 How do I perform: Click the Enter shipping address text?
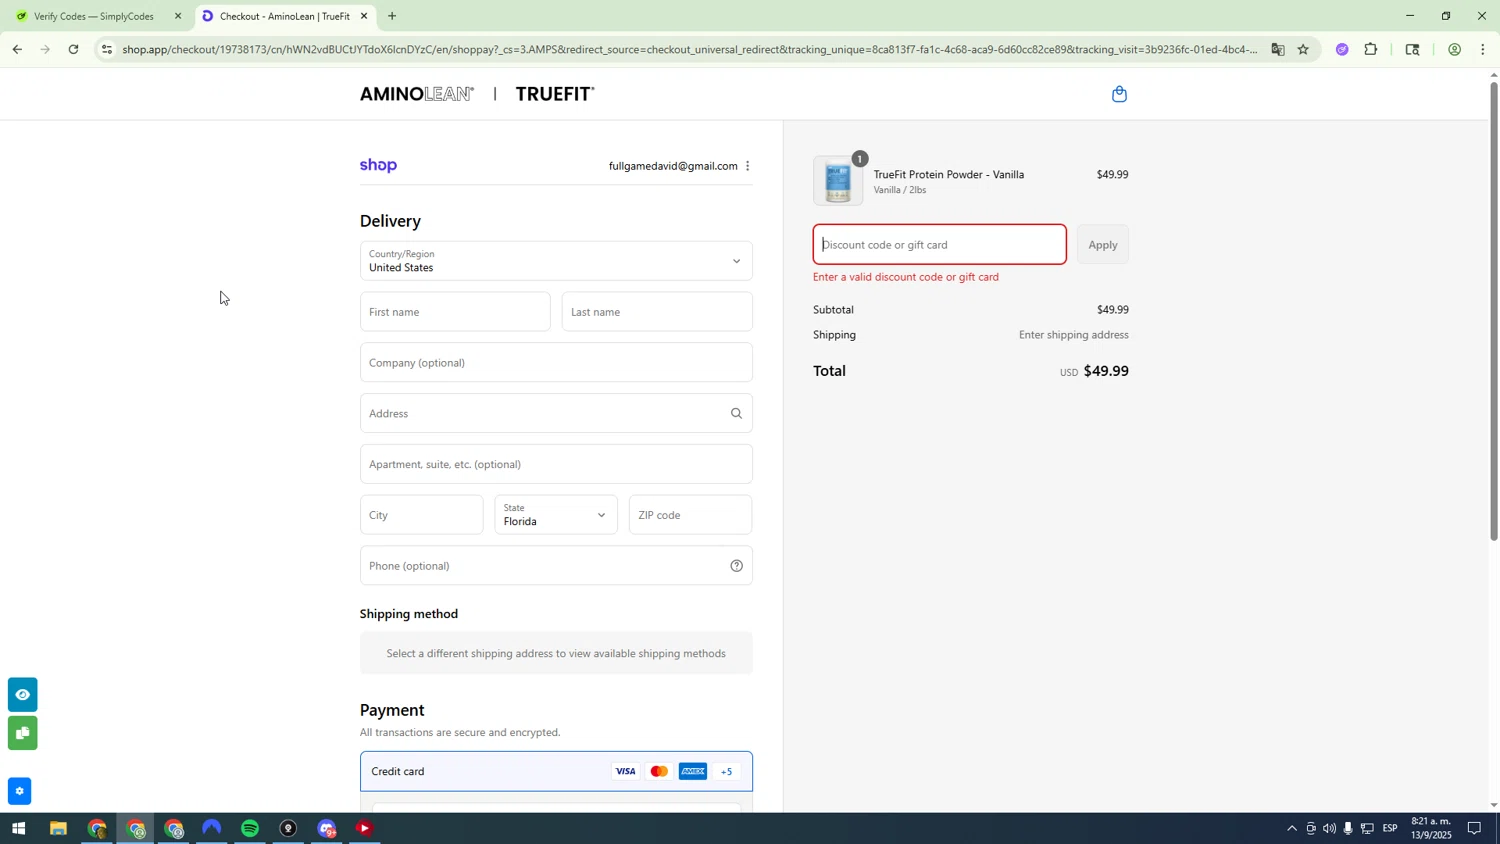[x=1073, y=335]
